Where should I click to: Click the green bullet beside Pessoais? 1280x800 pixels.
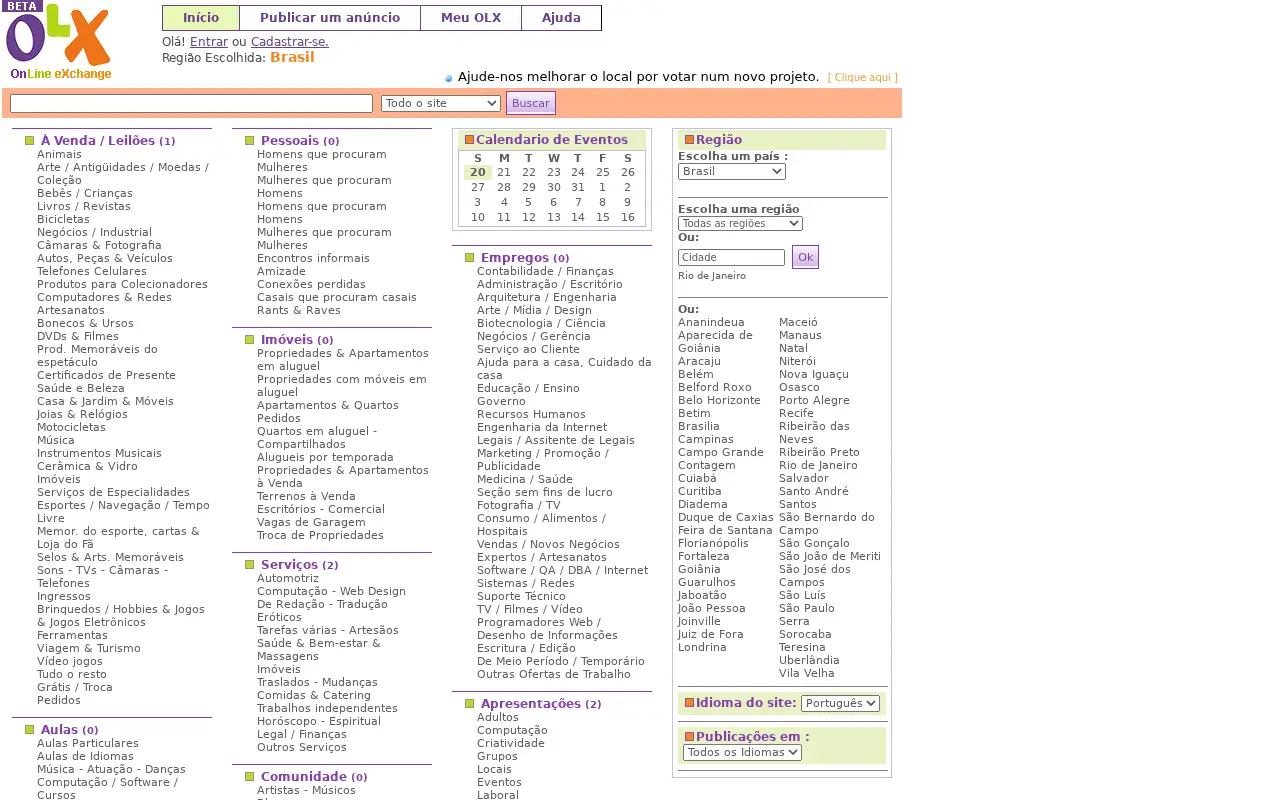coord(250,141)
